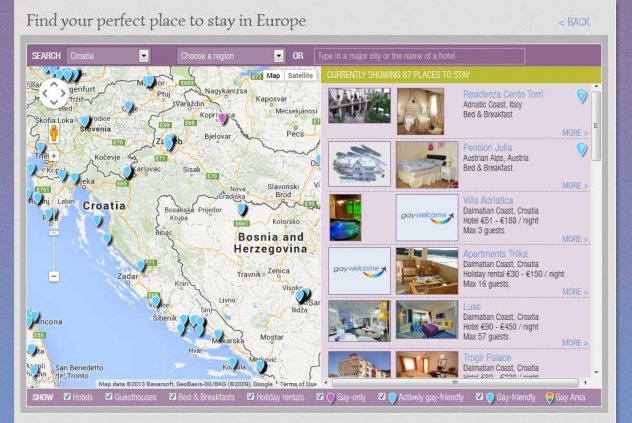Click the blue marker near Korcula
Viewport: 632px width, 423px height.
point(233,363)
